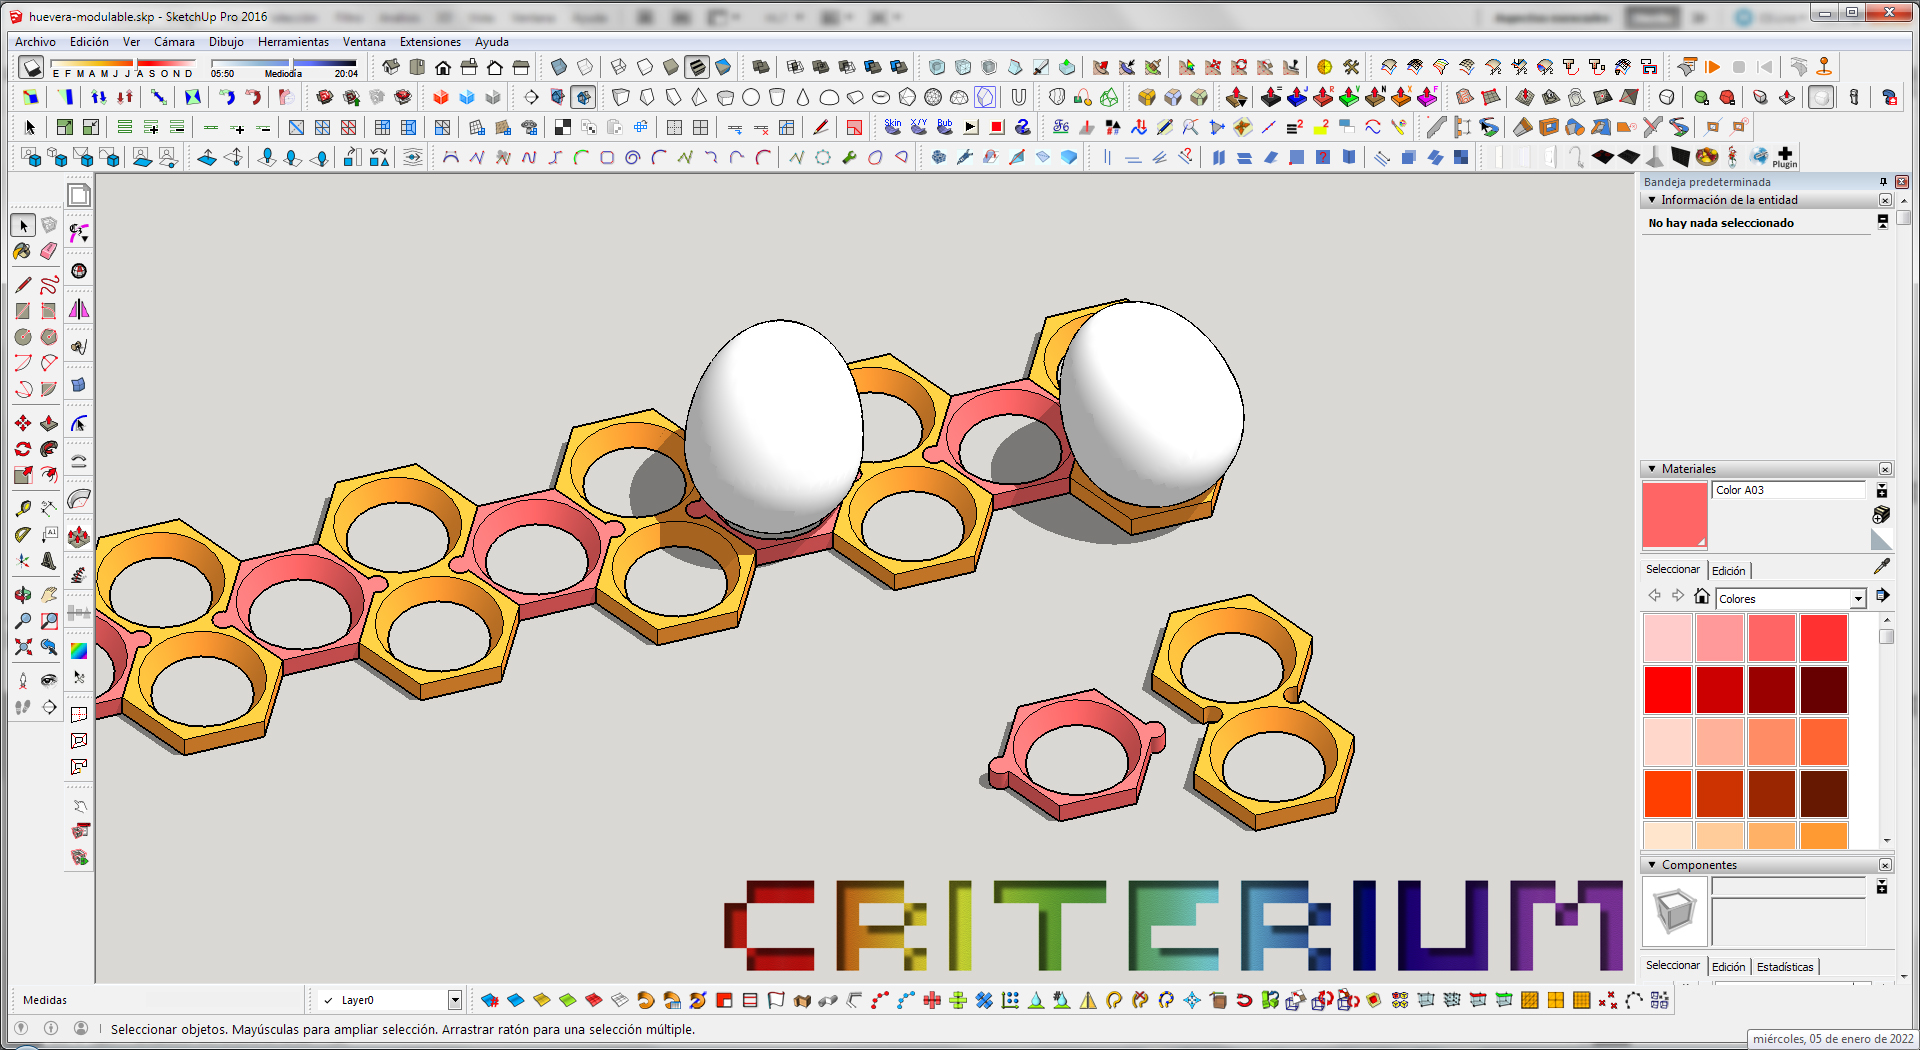Collapse the Información de la entidad panel

click(x=1652, y=200)
